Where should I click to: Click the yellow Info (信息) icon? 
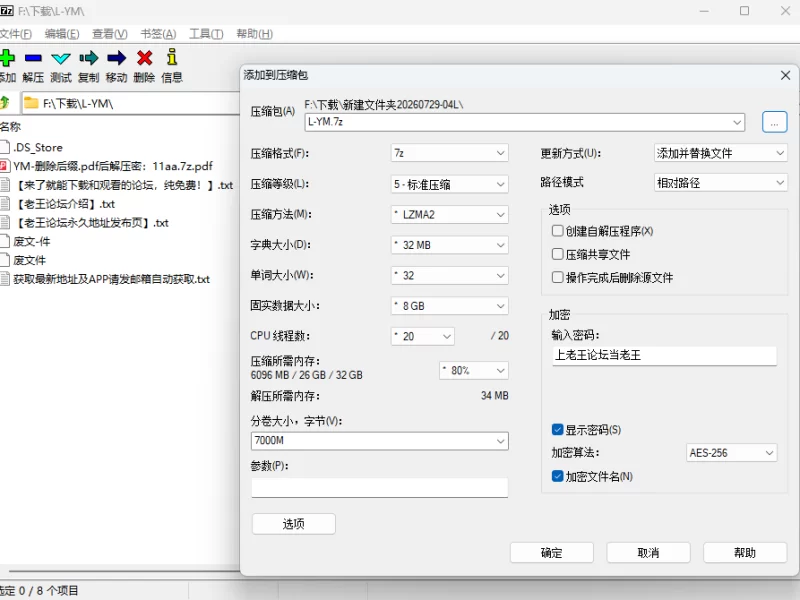click(172, 57)
